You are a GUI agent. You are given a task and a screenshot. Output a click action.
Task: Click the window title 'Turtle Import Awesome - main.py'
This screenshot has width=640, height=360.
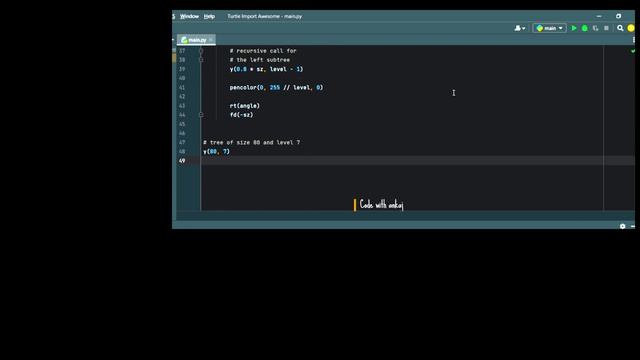264,16
